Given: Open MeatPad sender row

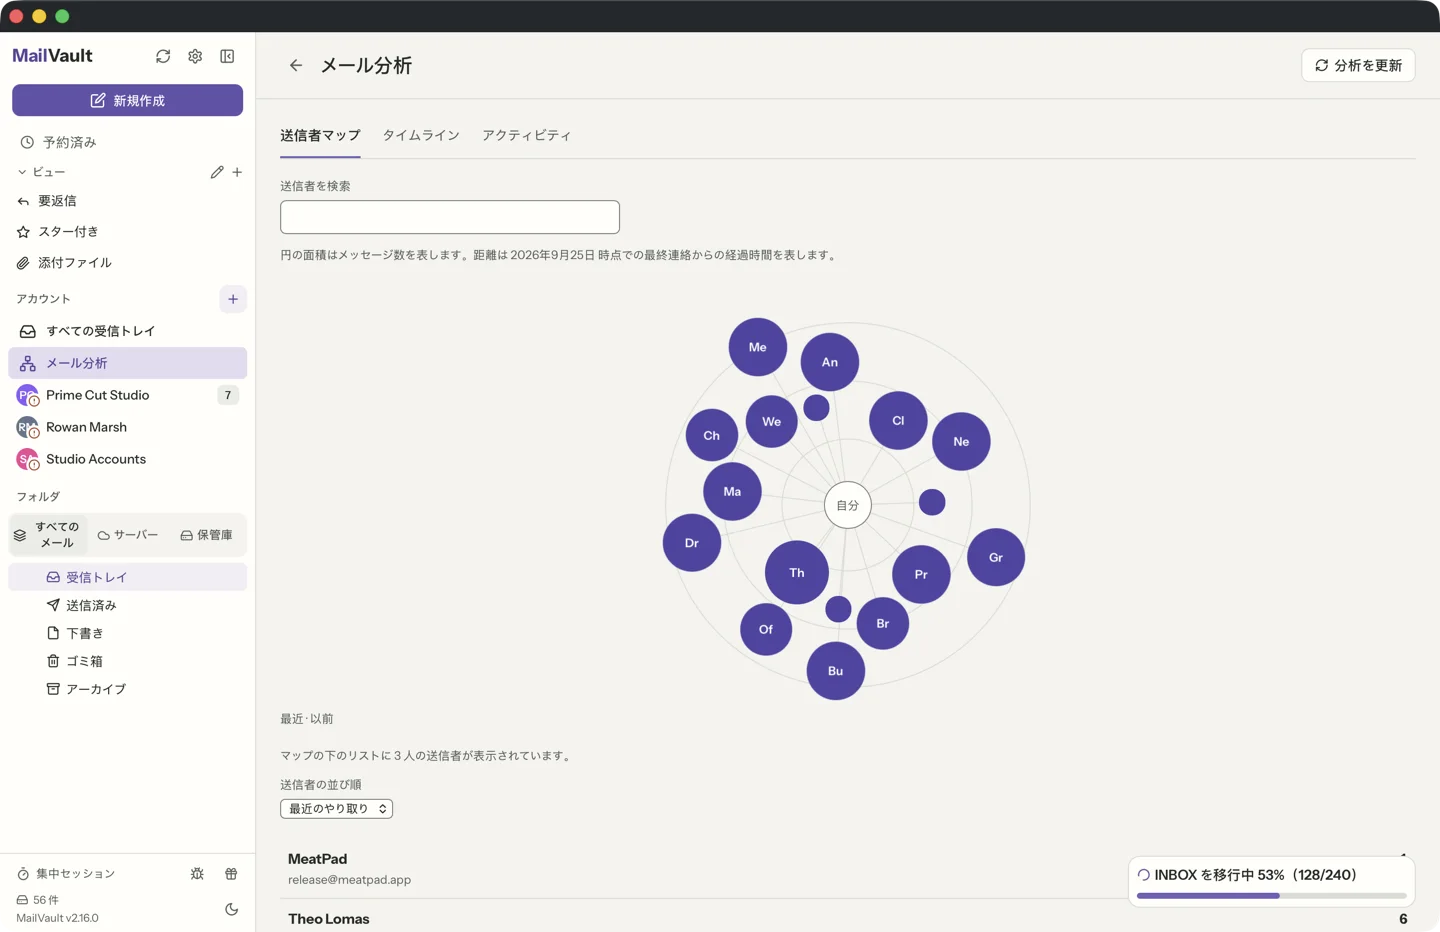Looking at the screenshot, I should coord(848,868).
